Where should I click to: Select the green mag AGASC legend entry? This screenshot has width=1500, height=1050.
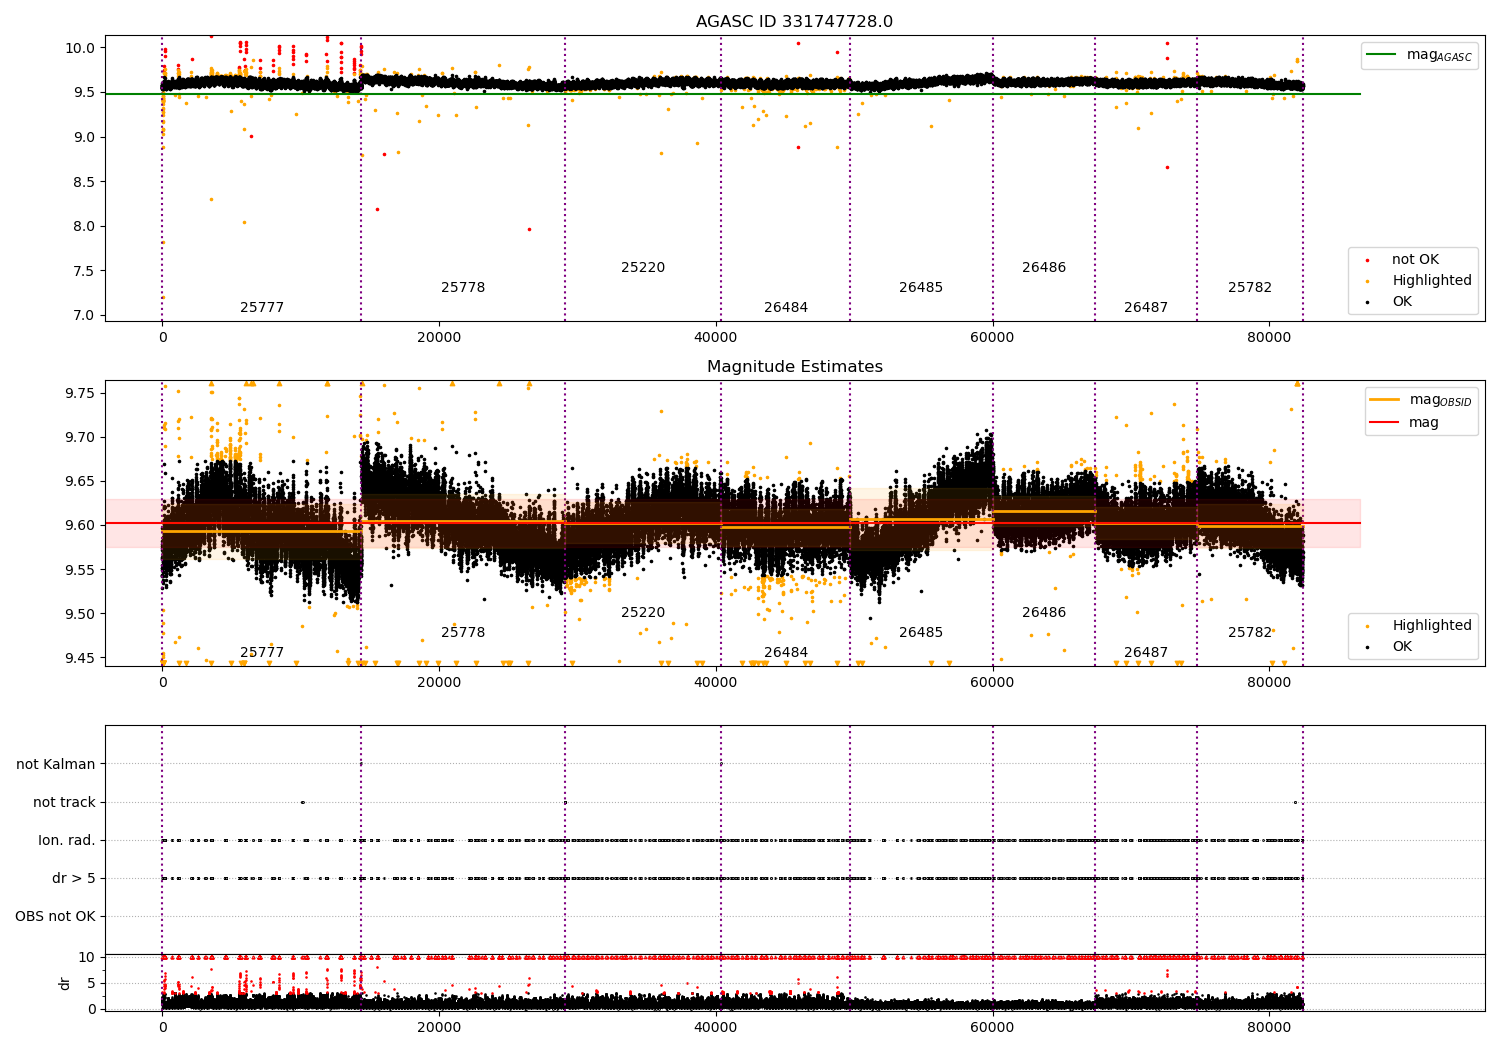pos(1420,55)
